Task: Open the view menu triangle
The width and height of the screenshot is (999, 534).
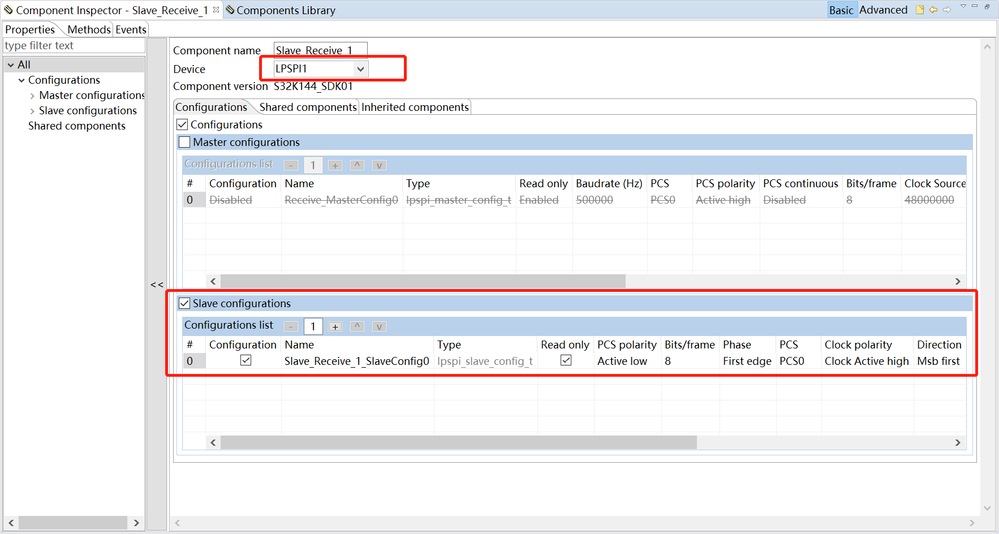Action: 963,6
